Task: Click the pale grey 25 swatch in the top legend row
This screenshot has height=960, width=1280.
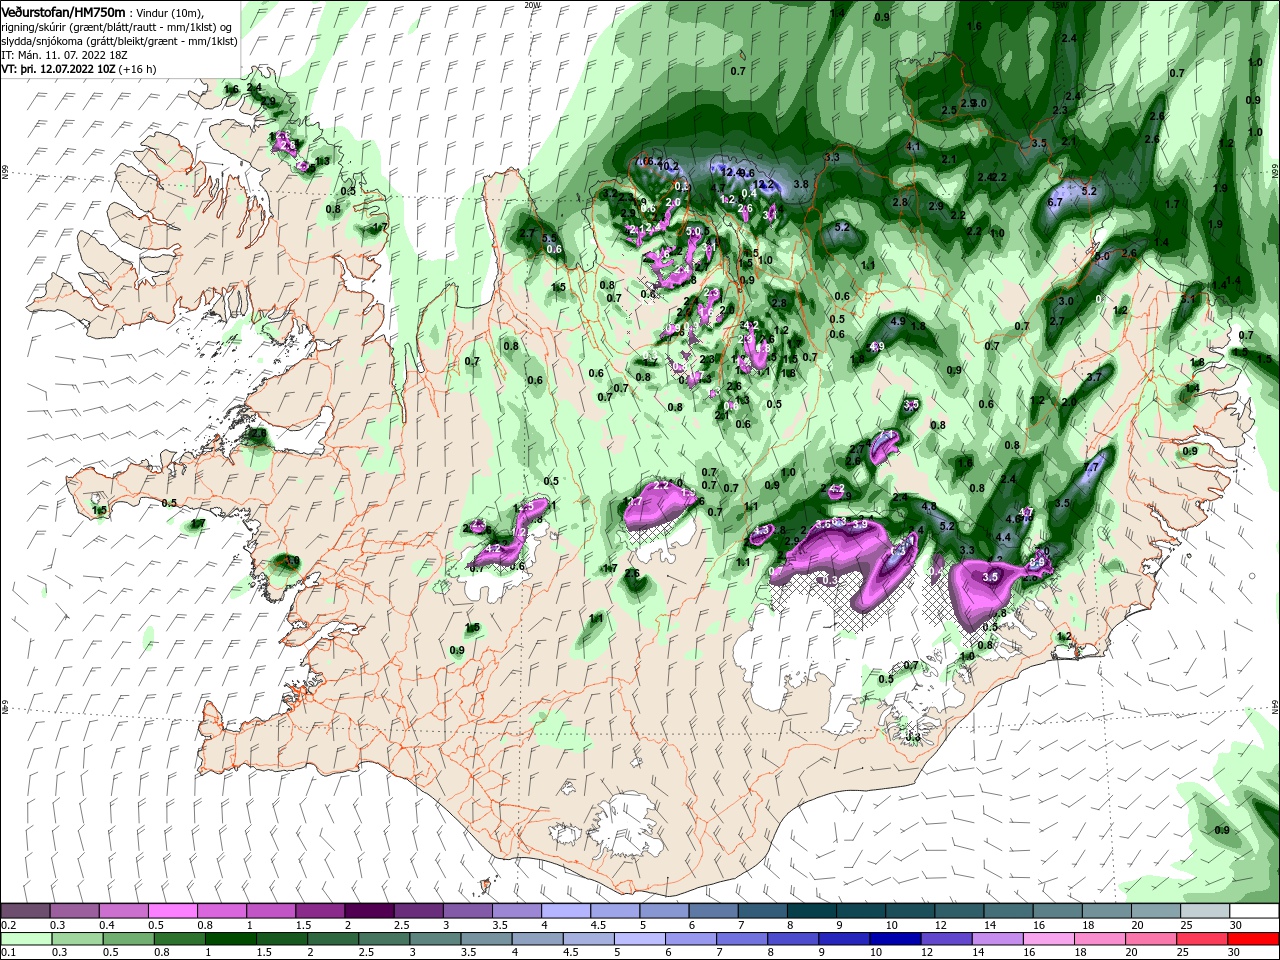Action: [1204, 911]
